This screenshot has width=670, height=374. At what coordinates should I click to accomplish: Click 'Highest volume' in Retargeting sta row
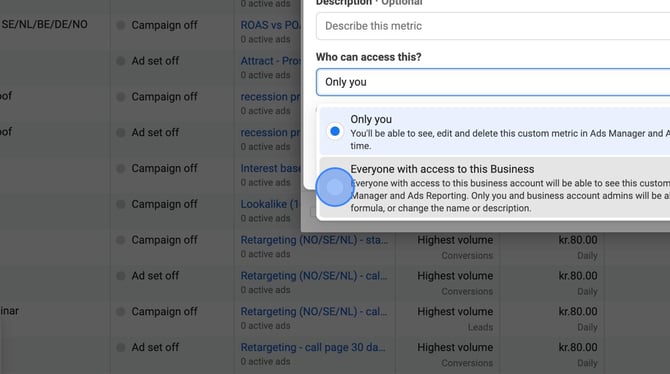click(x=455, y=240)
